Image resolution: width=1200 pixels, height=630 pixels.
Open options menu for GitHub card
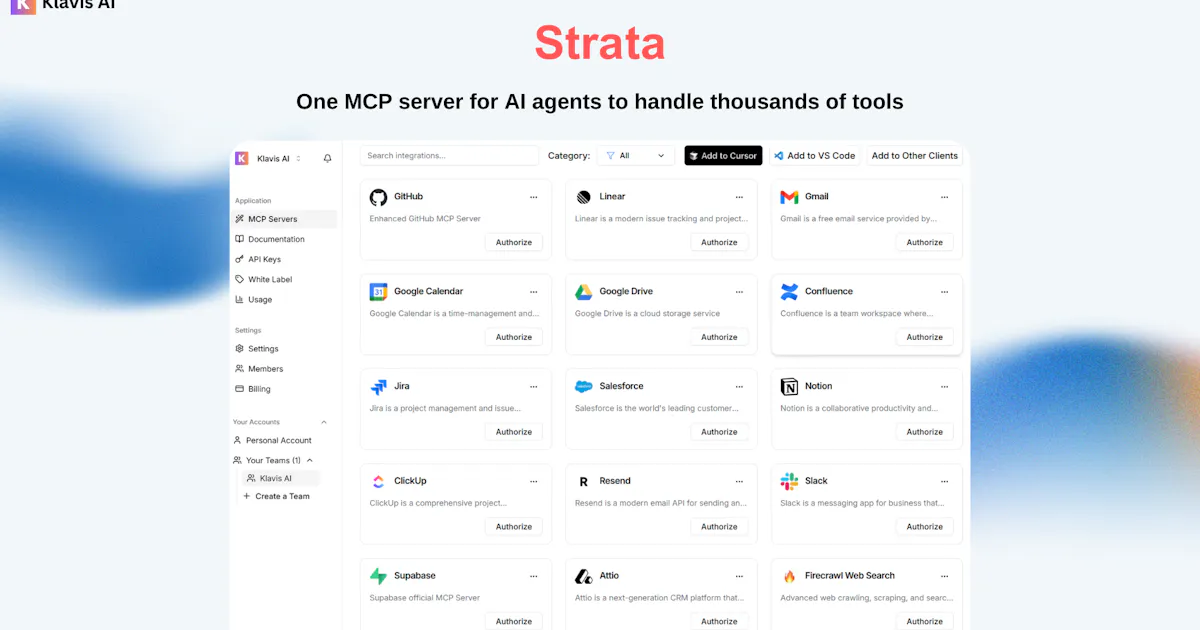[534, 197]
